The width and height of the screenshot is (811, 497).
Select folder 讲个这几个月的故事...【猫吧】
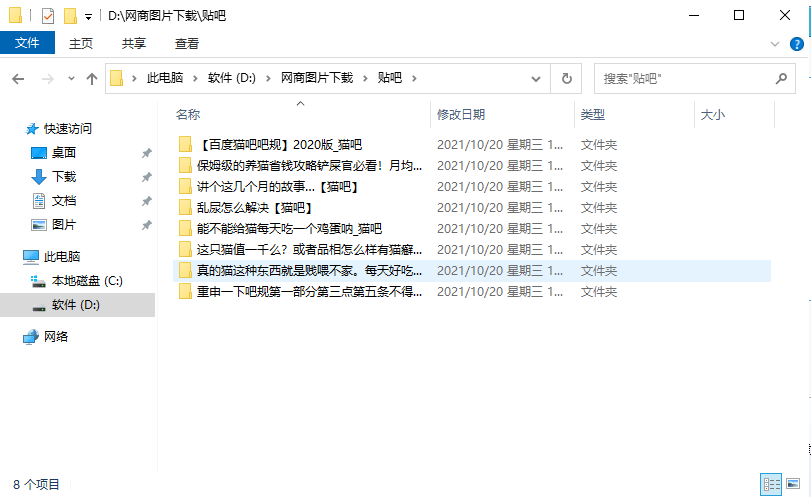(278, 187)
